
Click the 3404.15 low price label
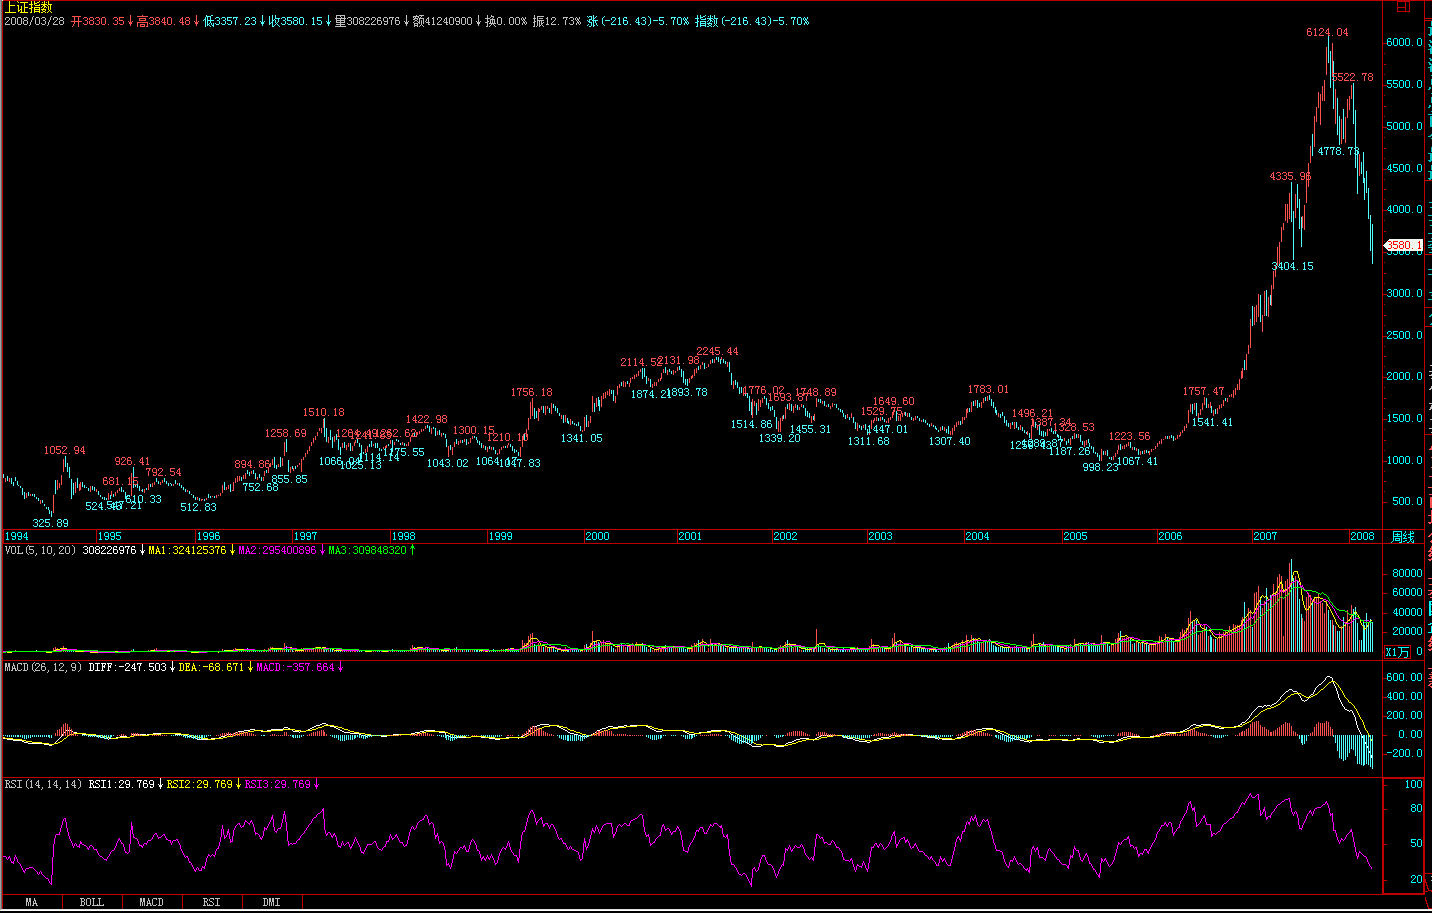[1293, 267]
